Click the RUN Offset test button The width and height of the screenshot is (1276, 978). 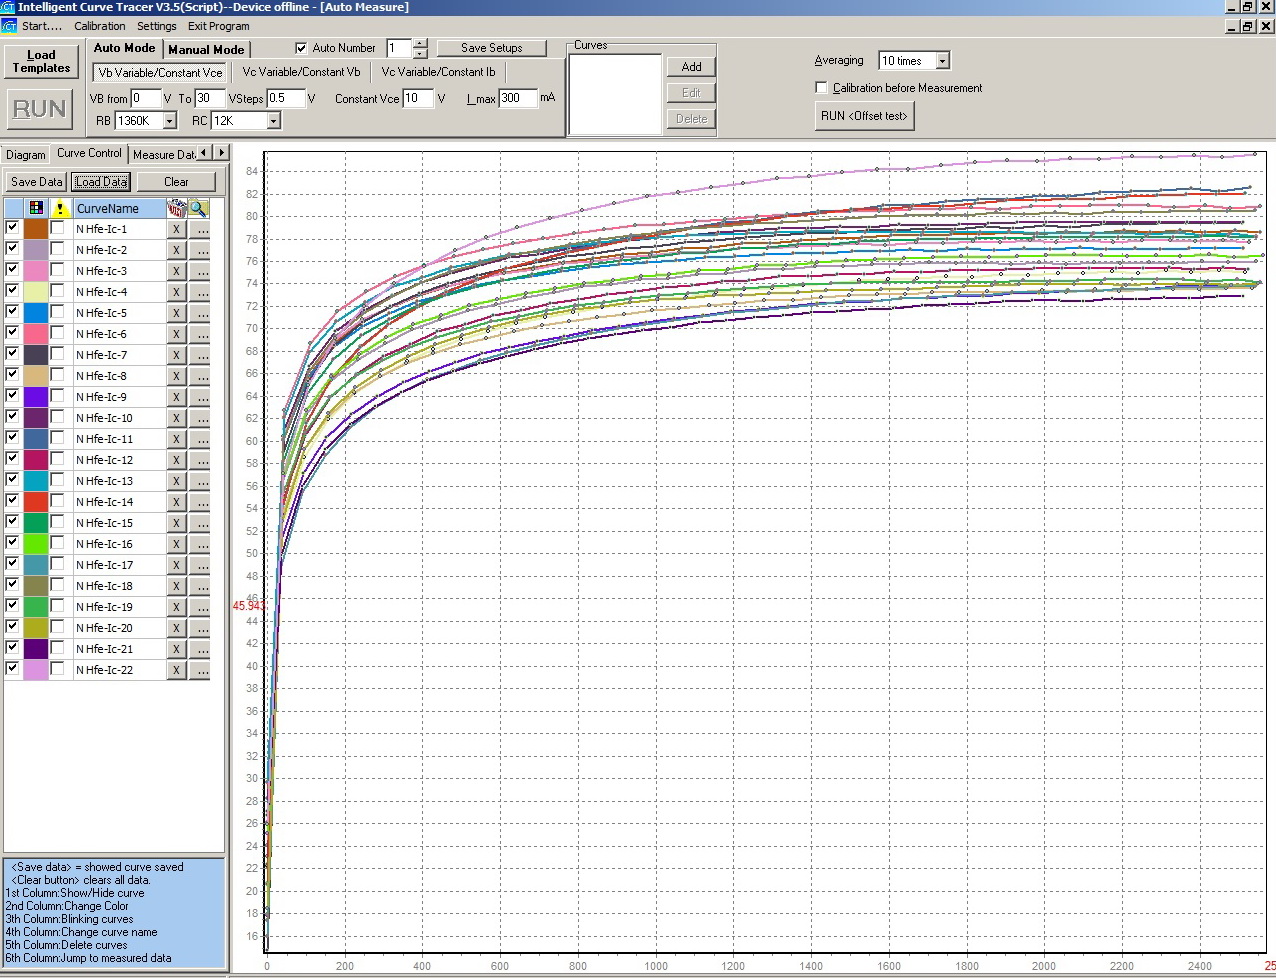864,116
